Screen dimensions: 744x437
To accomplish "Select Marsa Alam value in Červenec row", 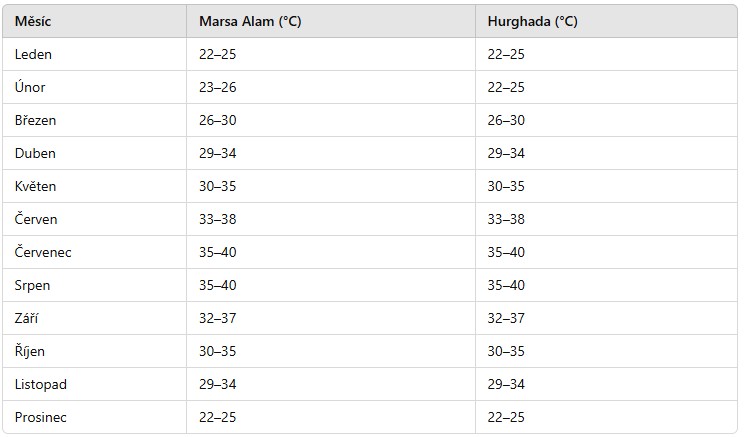I will (217, 252).
